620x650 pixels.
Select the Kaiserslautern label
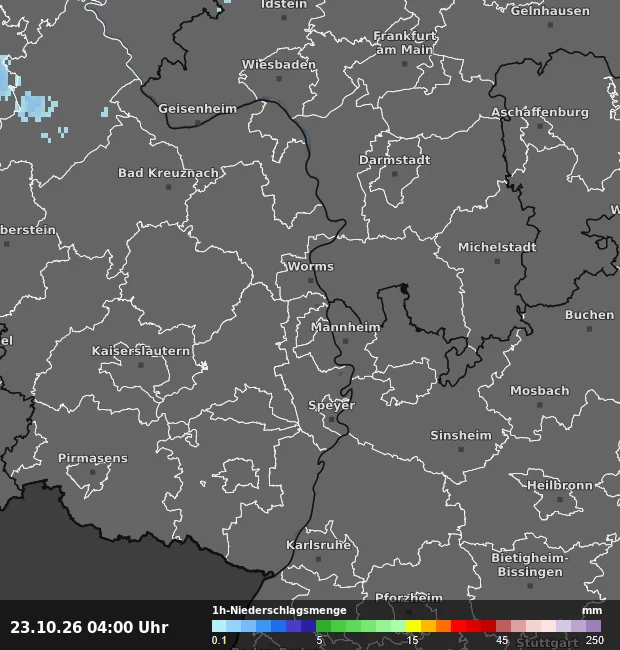pos(141,351)
